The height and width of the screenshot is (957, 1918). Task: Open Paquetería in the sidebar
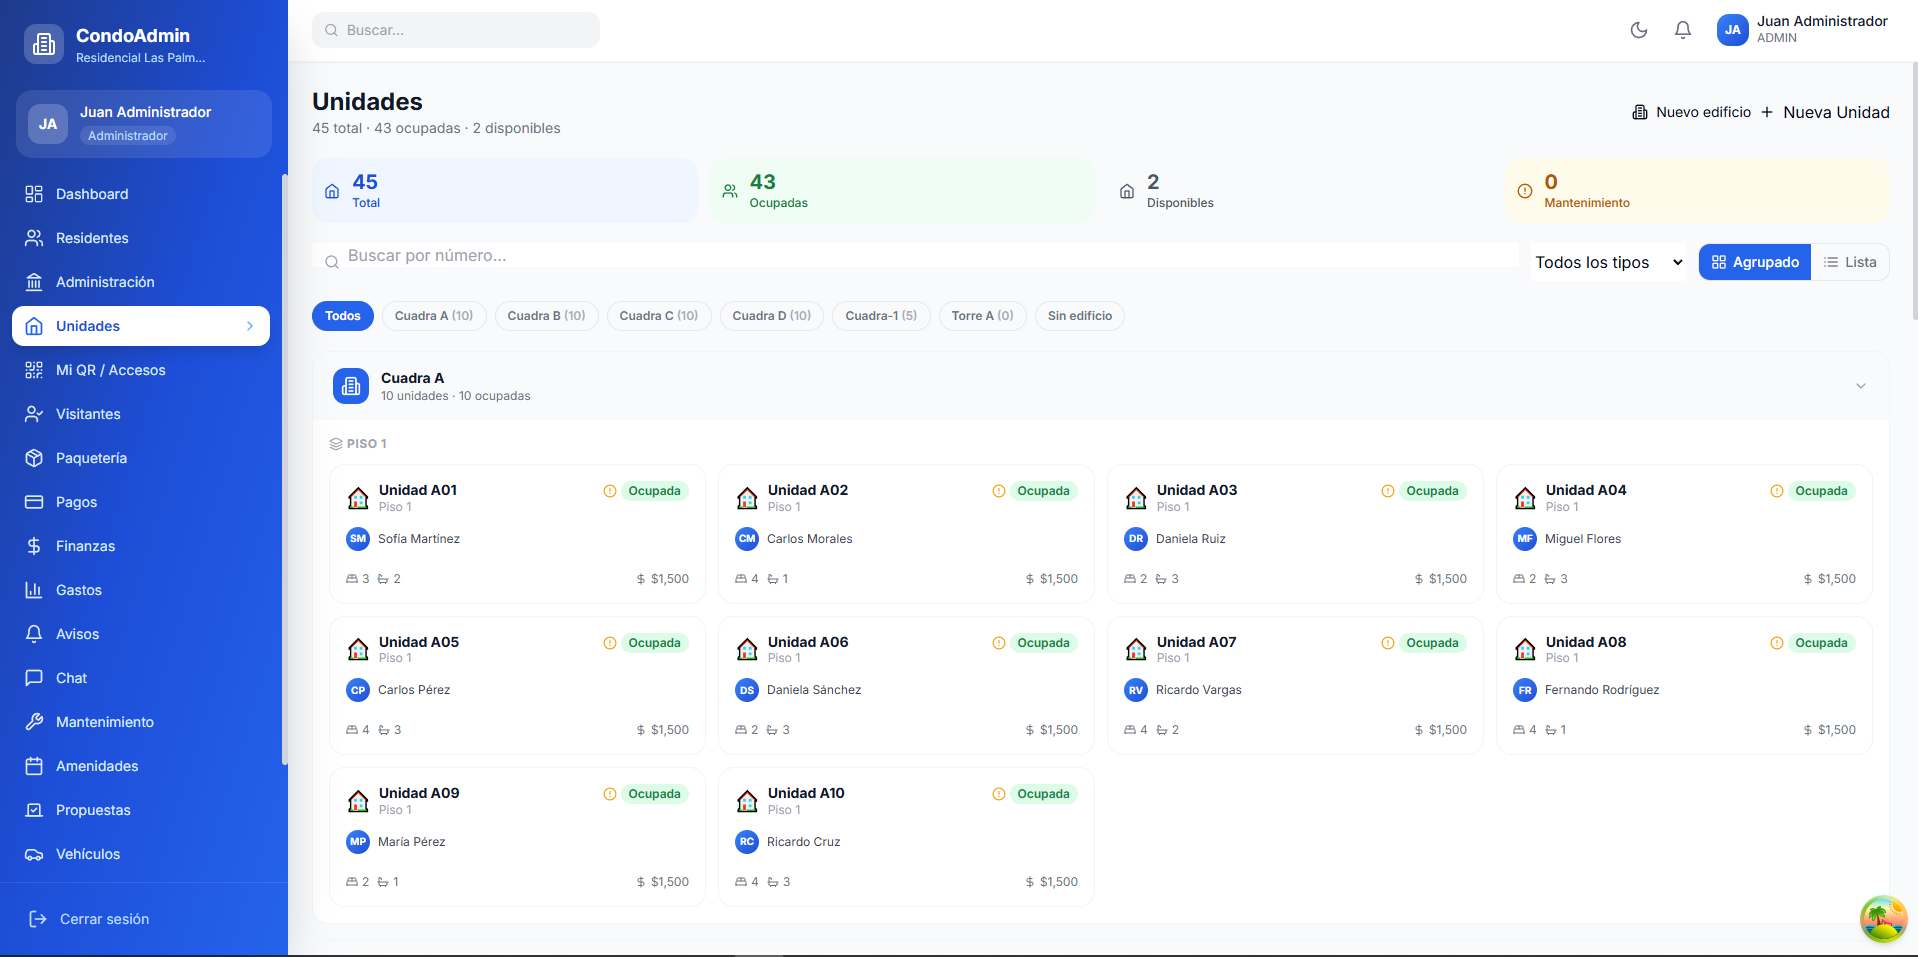pos(91,458)
